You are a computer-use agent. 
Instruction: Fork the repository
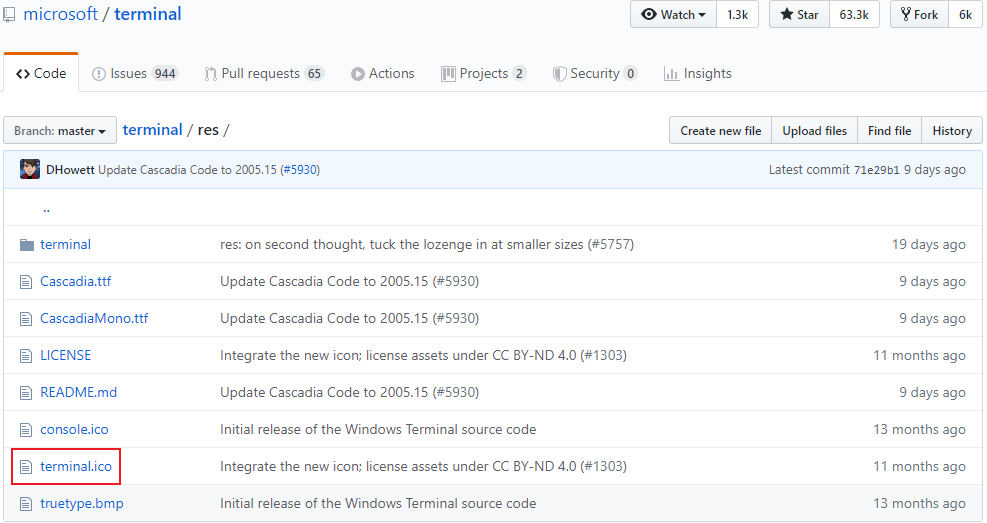pyautogui.click(x=920, y=14)
